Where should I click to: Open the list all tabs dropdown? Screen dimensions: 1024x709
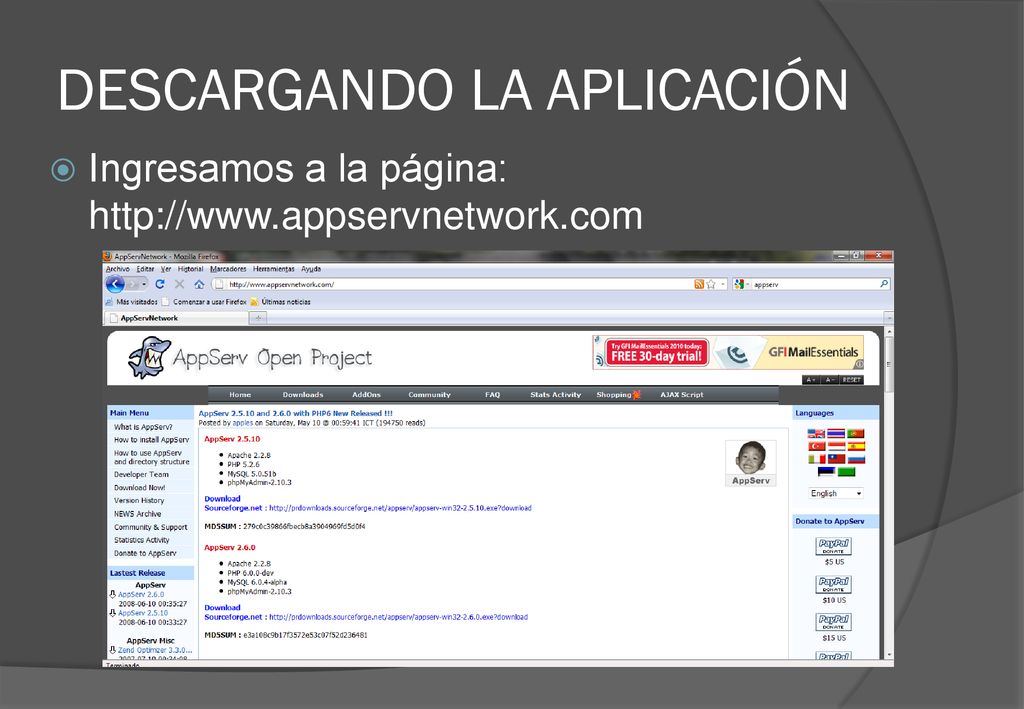click(x=888, y=318)
